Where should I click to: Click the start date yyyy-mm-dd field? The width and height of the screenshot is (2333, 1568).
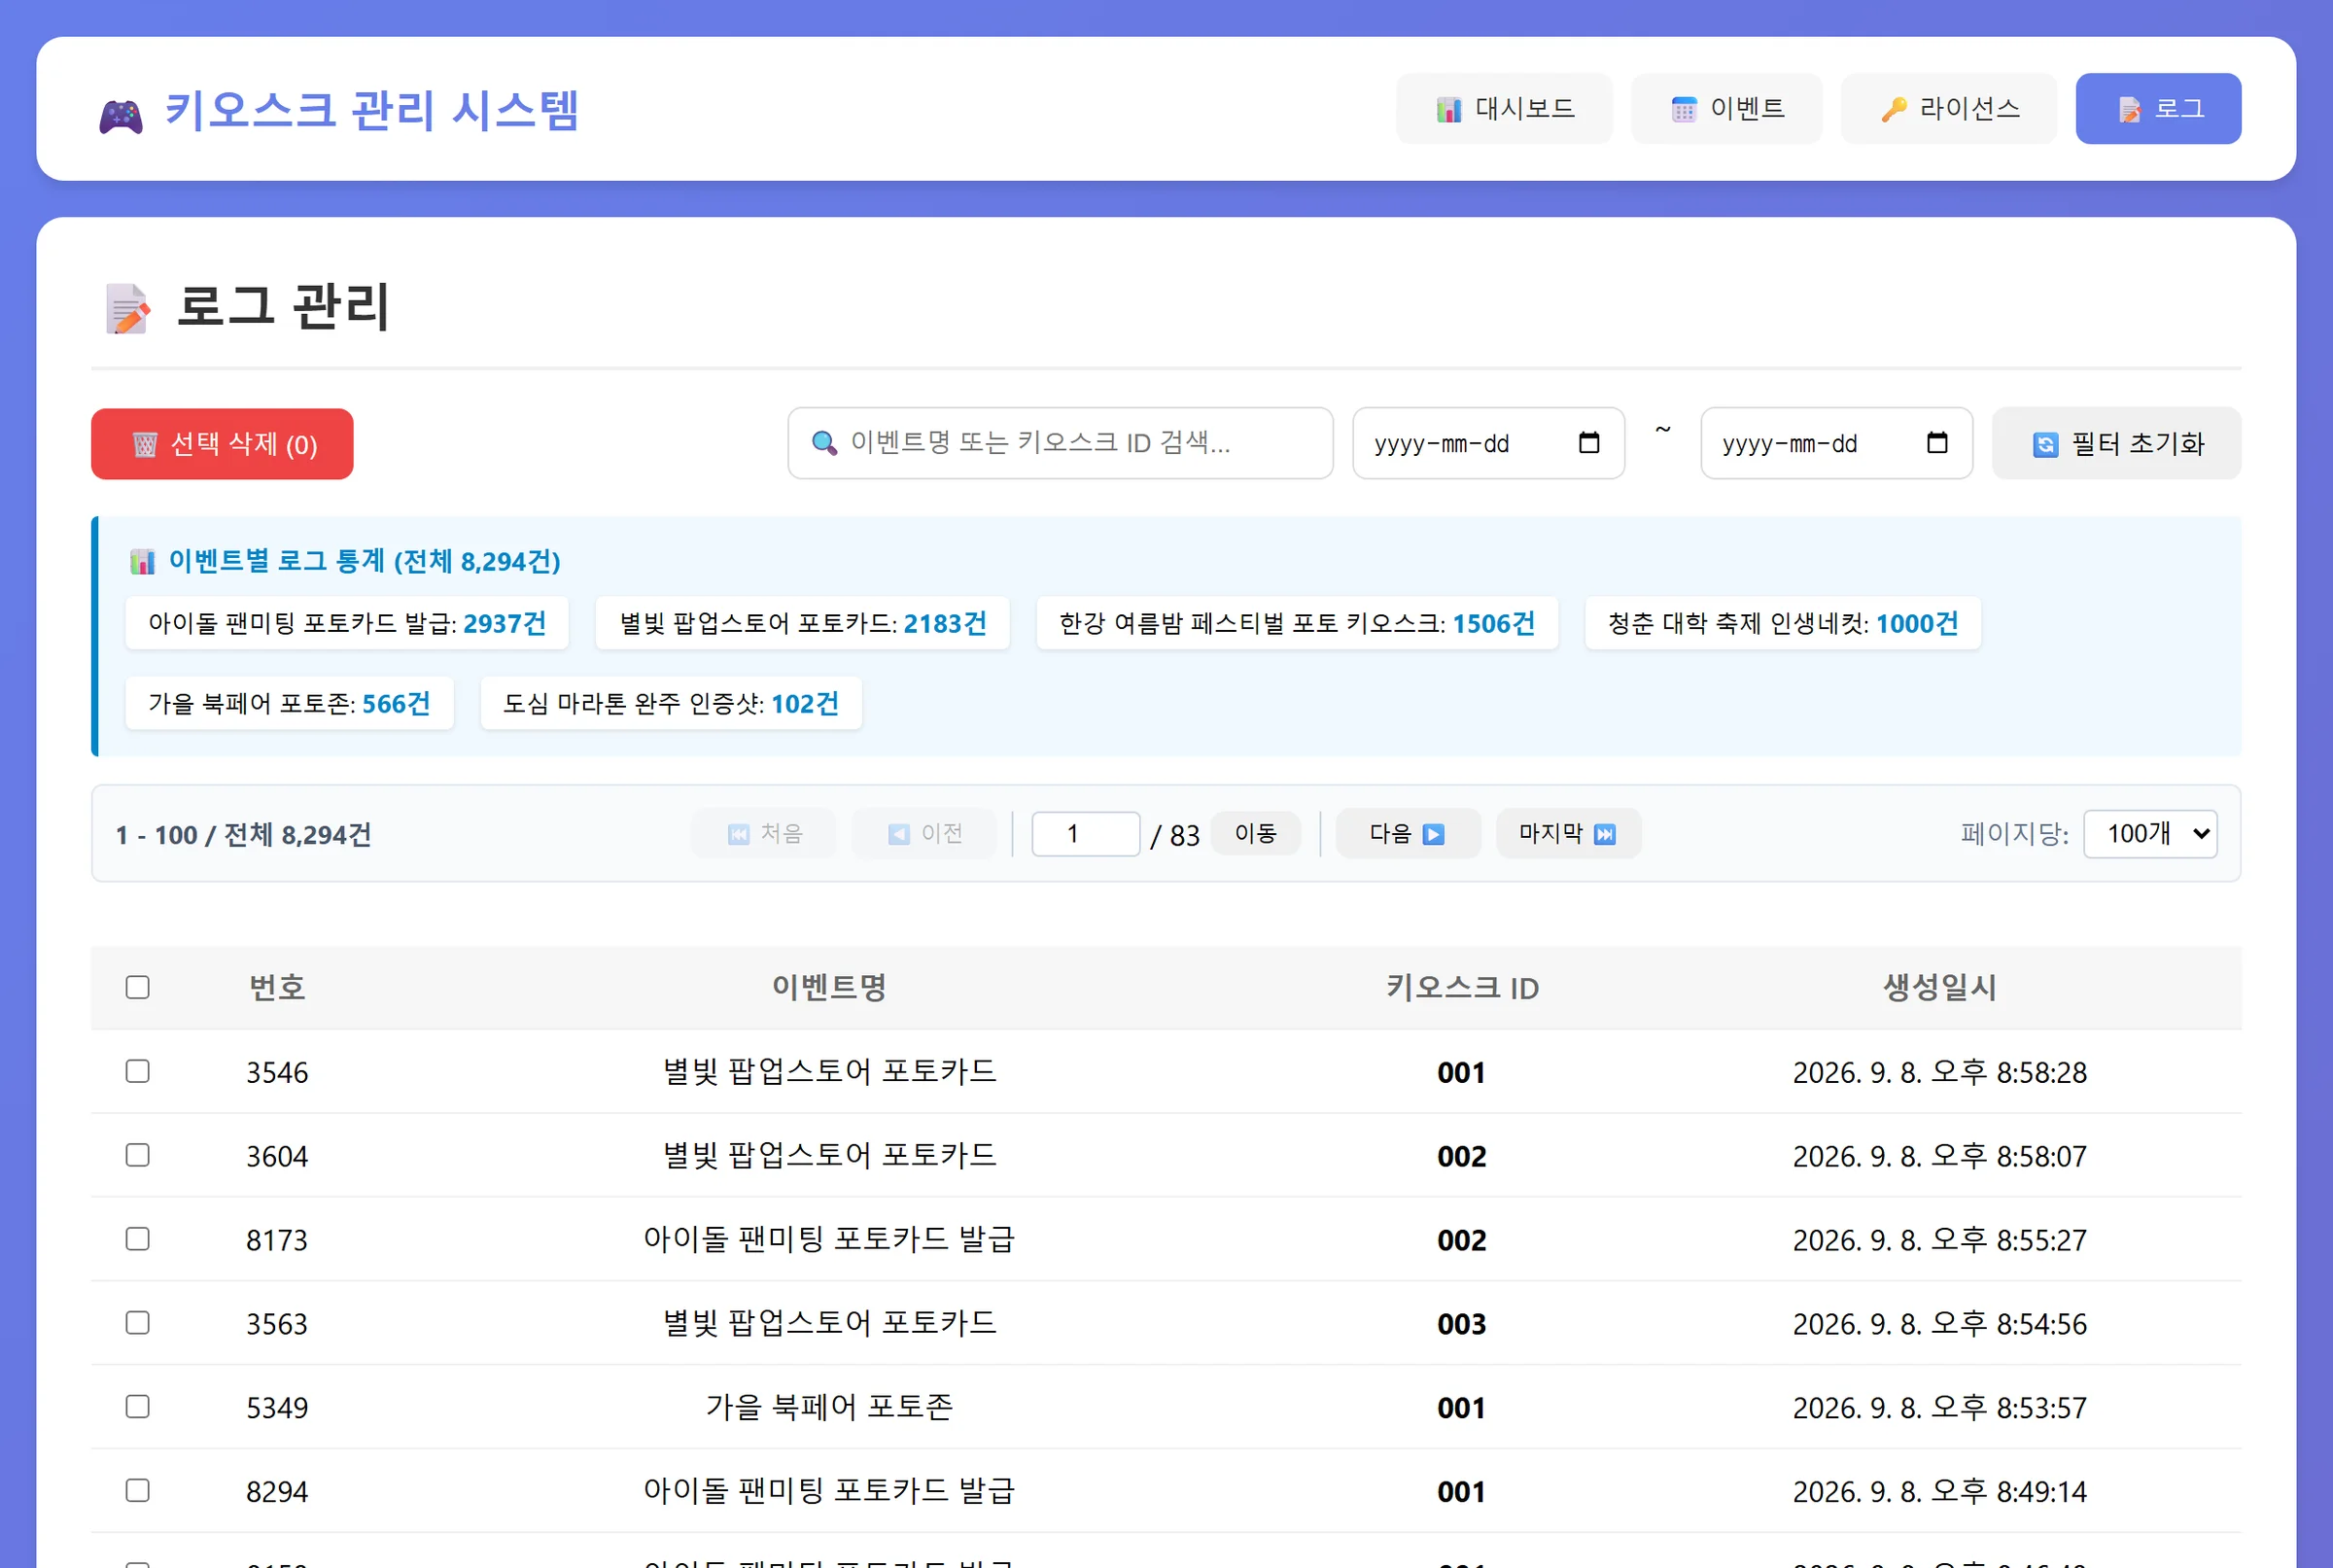coord(1488,443)
